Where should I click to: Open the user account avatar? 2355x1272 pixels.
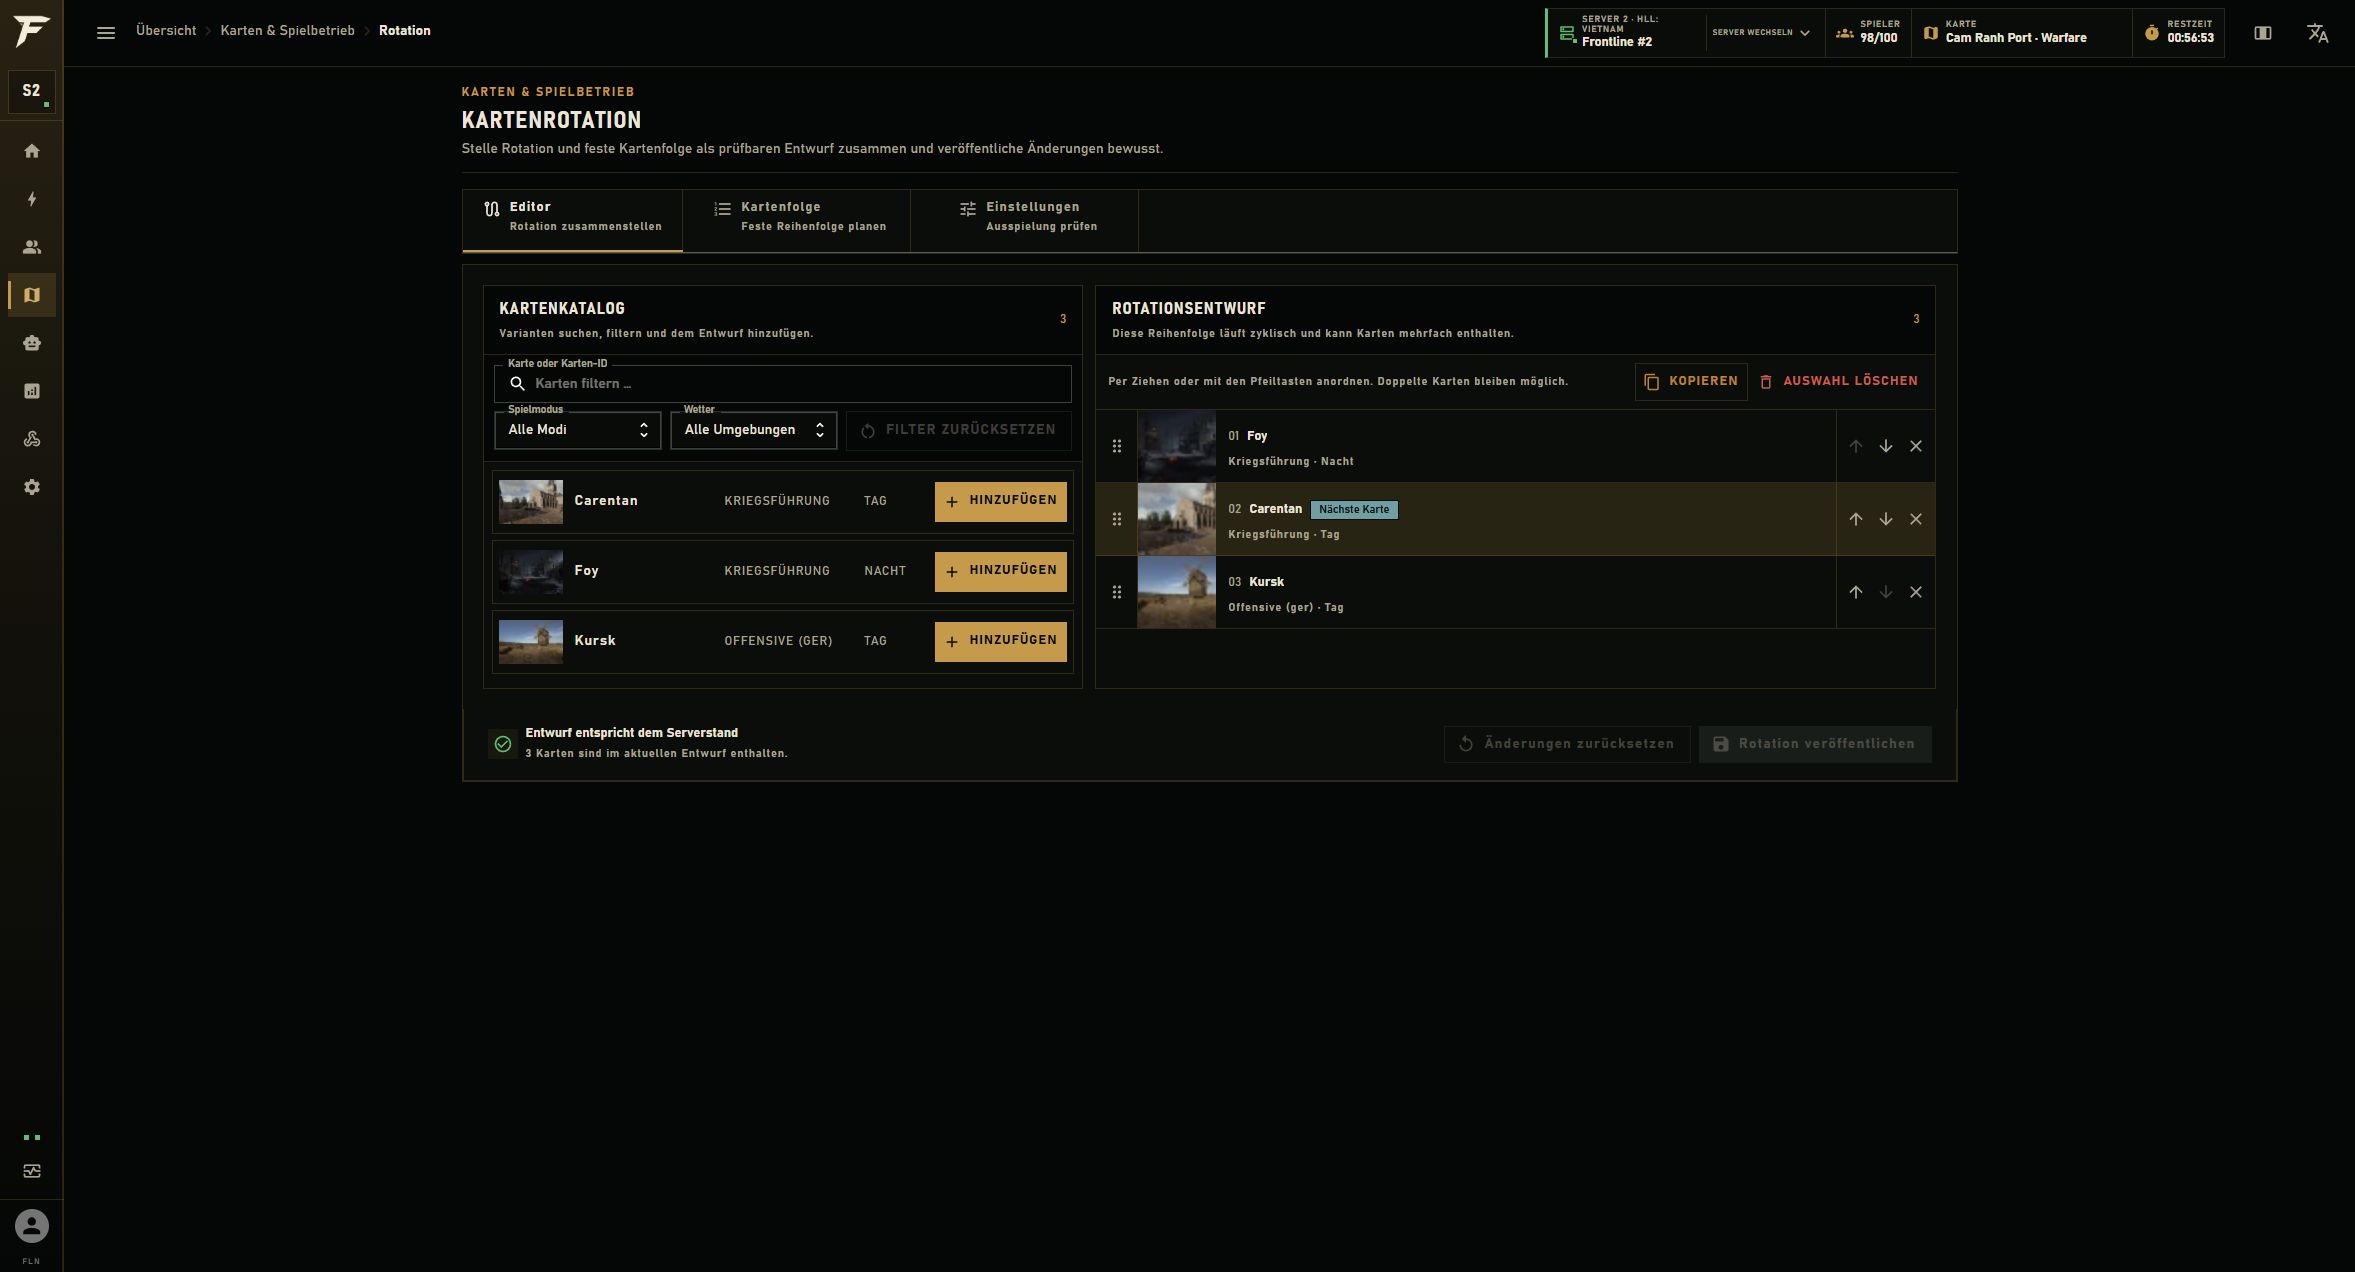[32, 1226]
